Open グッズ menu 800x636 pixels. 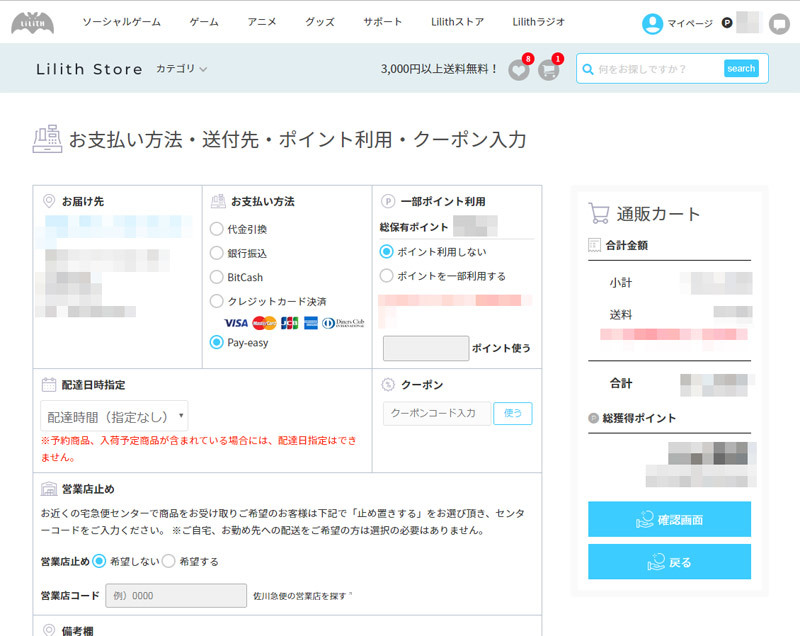pyautogui.click(x=320, y=22)
